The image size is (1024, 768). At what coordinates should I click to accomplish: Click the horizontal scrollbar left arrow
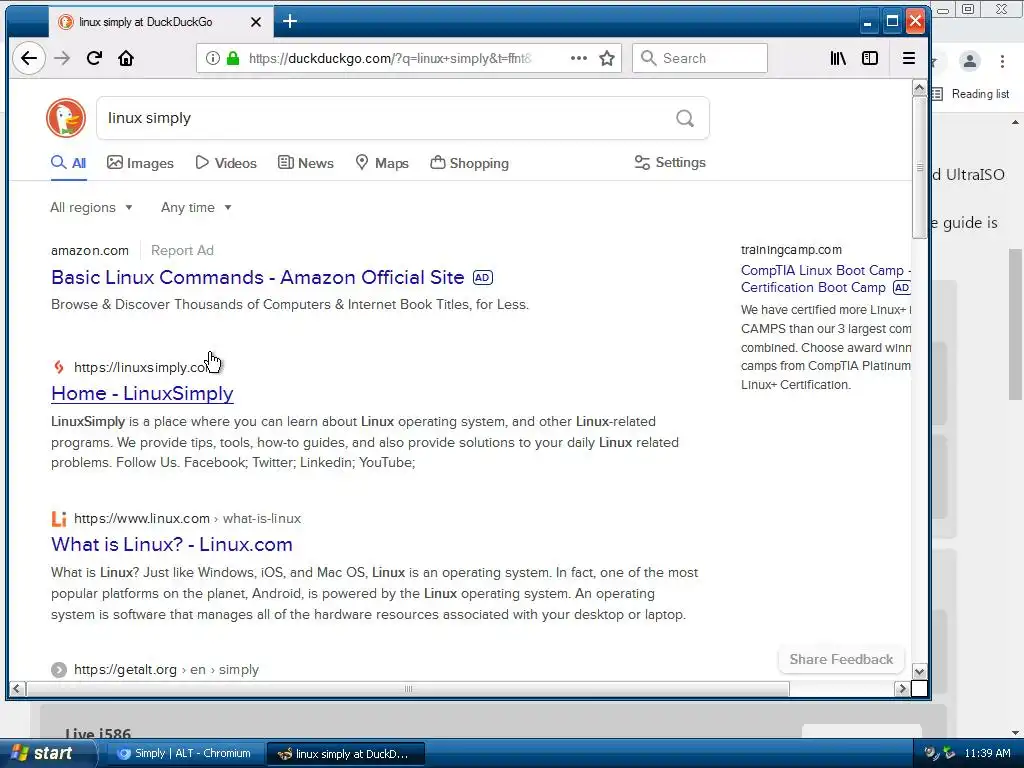[17, 689]
